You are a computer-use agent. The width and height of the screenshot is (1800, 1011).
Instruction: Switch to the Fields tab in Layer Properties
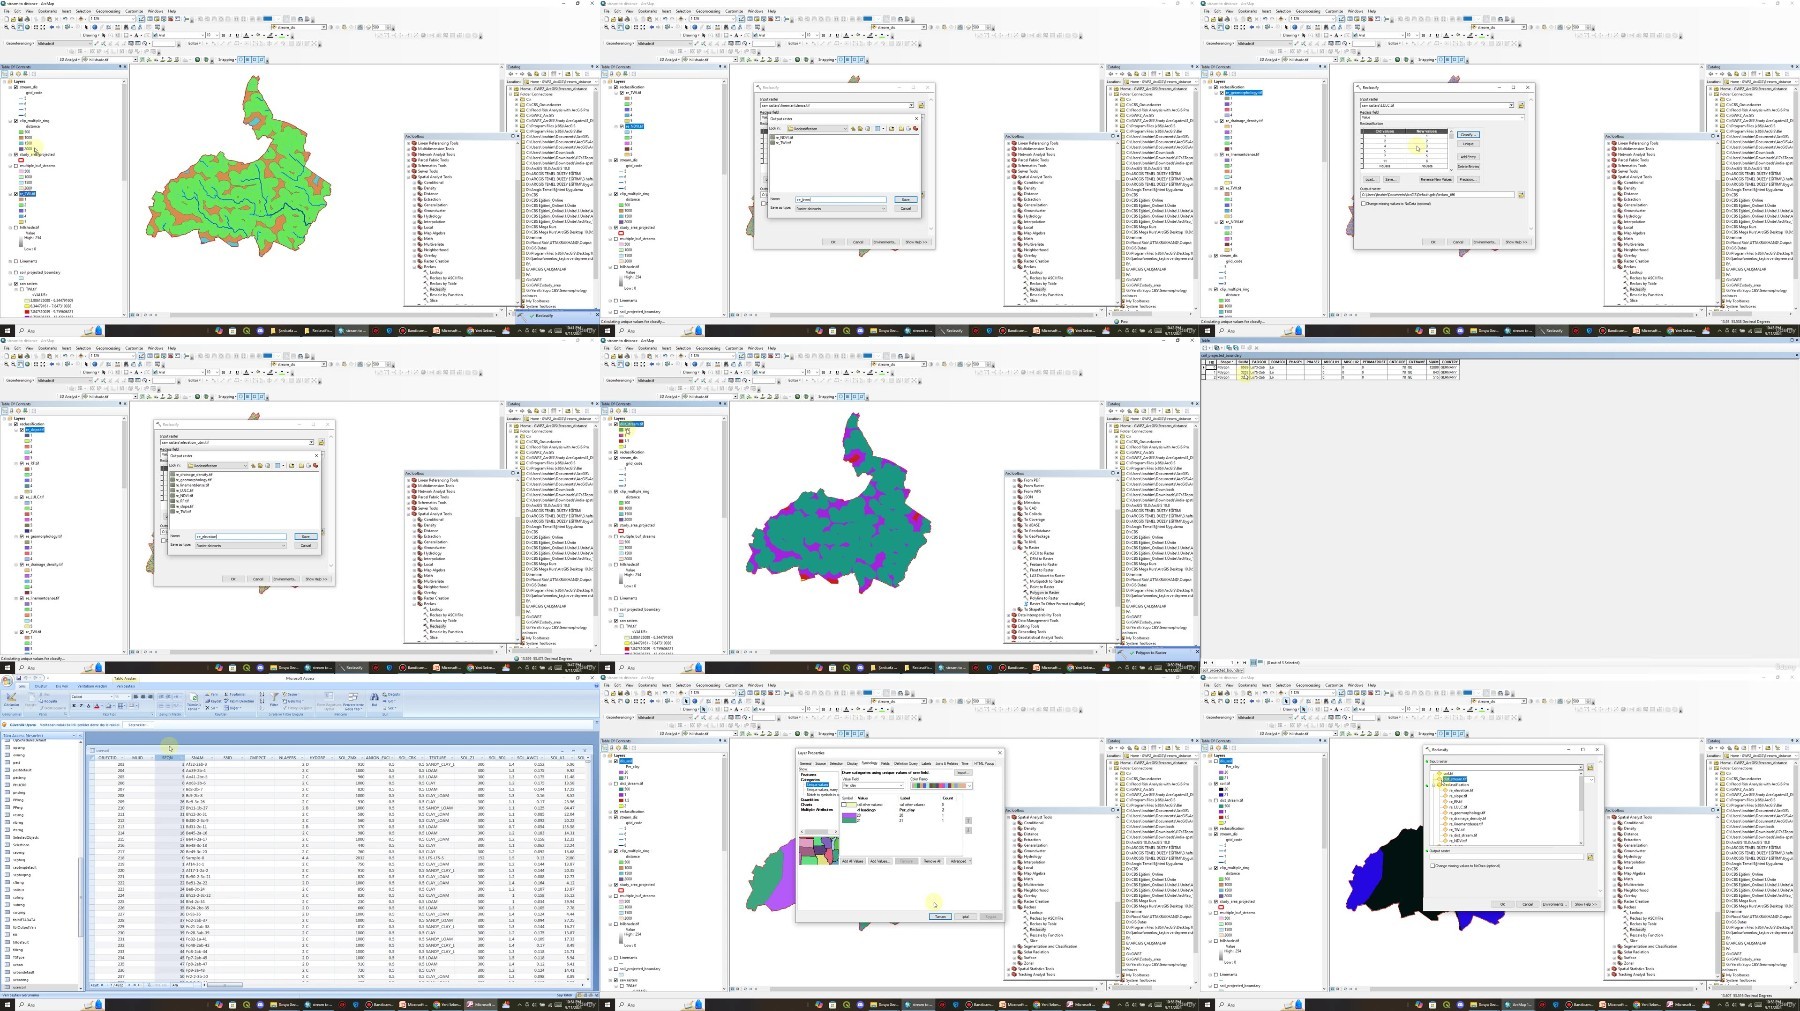[885, 763]
